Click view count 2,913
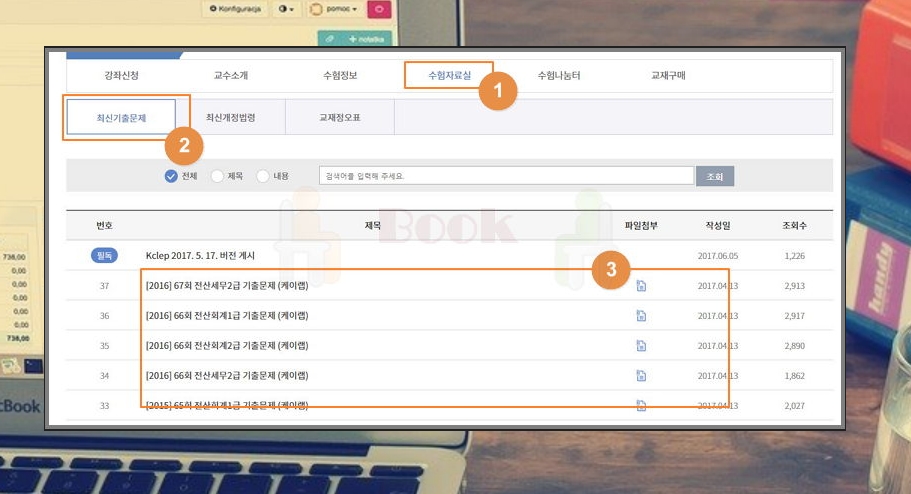The height and width of the screenshot is (494, 911). (x=794, y=286)
